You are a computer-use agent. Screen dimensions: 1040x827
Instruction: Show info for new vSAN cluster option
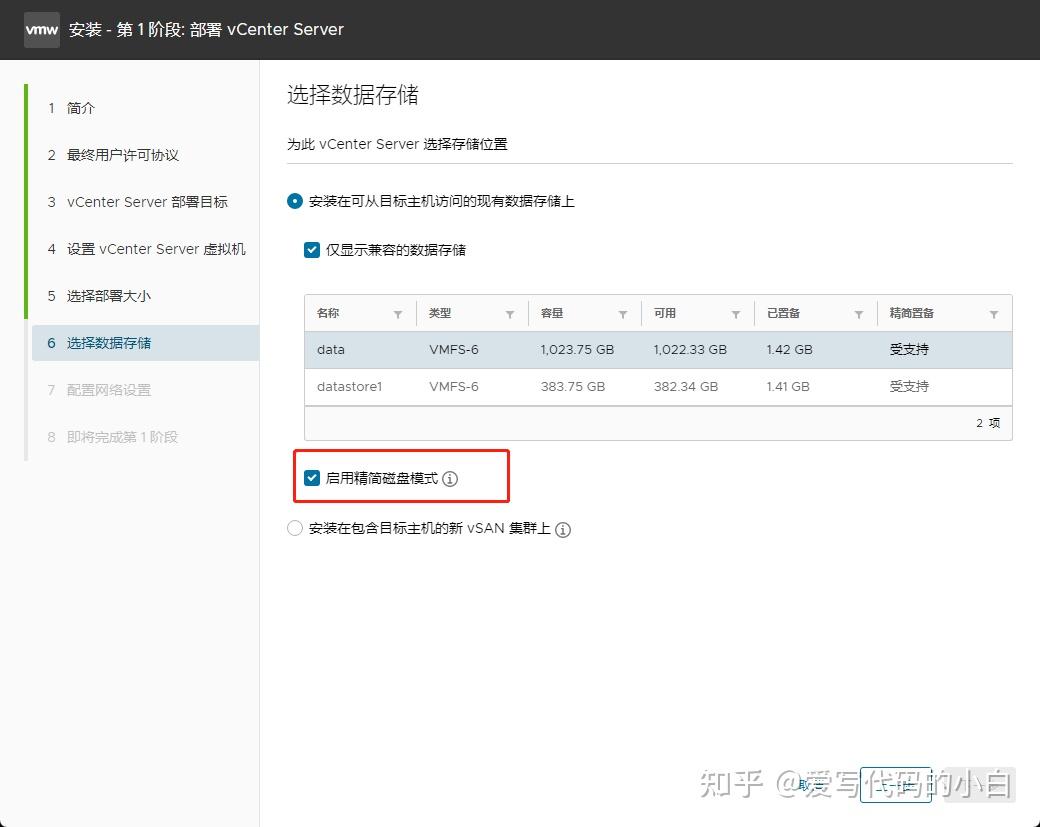pos(562,529)
